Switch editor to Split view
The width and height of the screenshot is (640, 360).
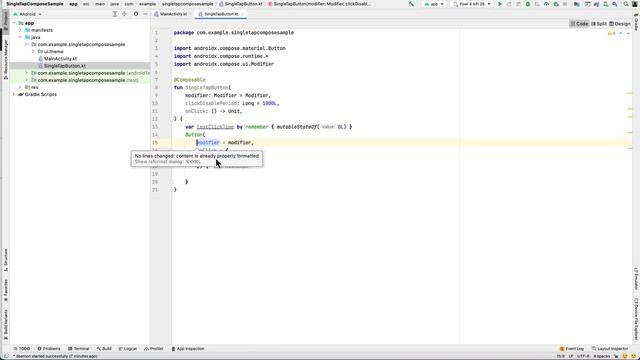click(x=599, y=24)
